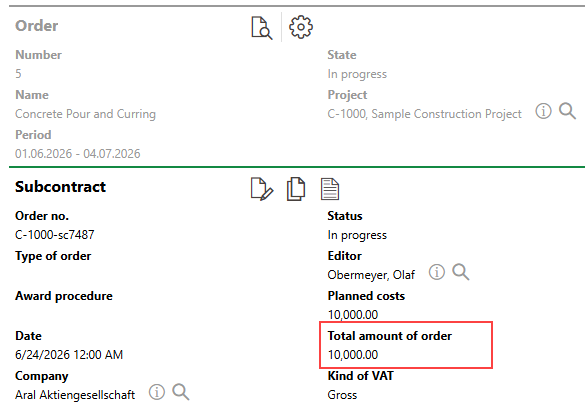Select the Planned costs value 10,000.00
This screenshot has height=410, width=585.
click(x=353, y=314)
